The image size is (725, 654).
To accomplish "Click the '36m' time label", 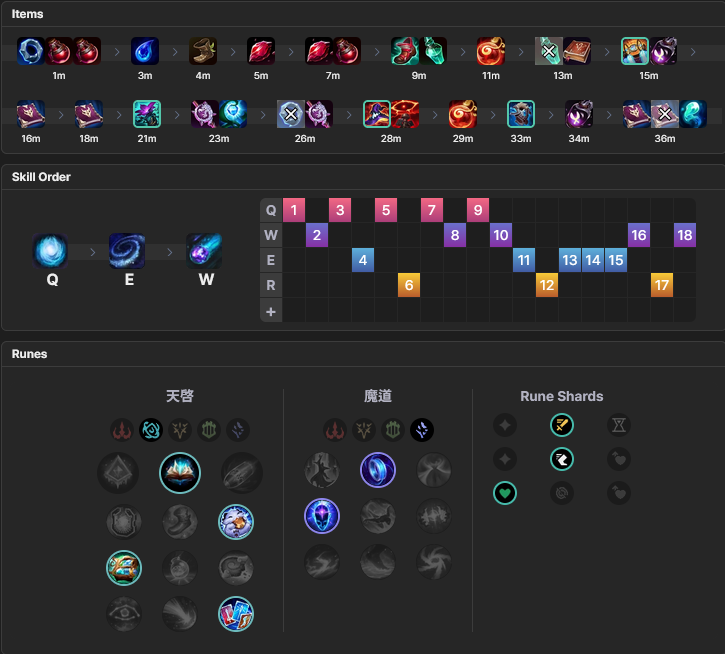I will [x=665, y=139].
